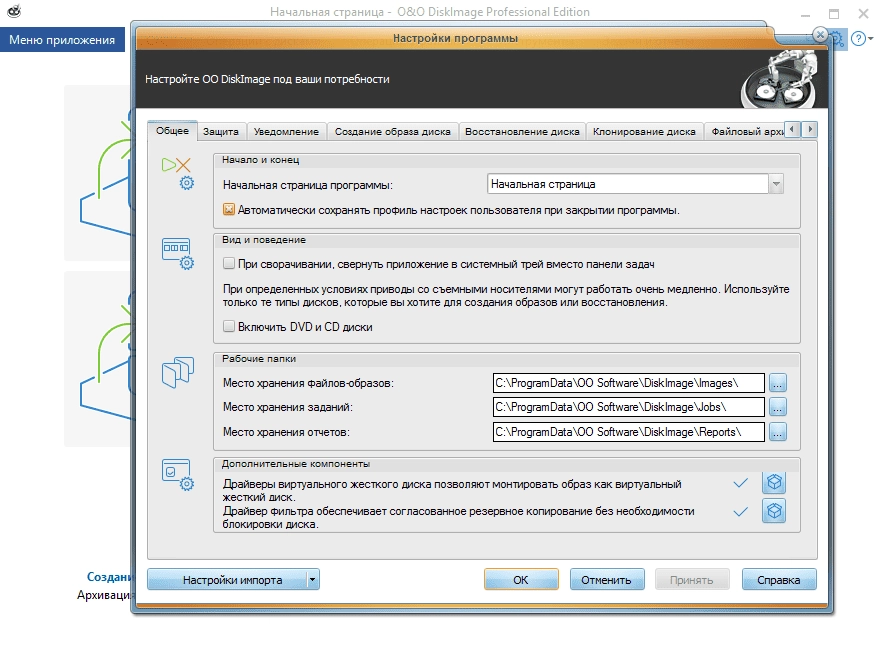The height and width of the screenshot is (656, 878).
Task: Open the start page dropdown list
Action: tap(776, 184)
